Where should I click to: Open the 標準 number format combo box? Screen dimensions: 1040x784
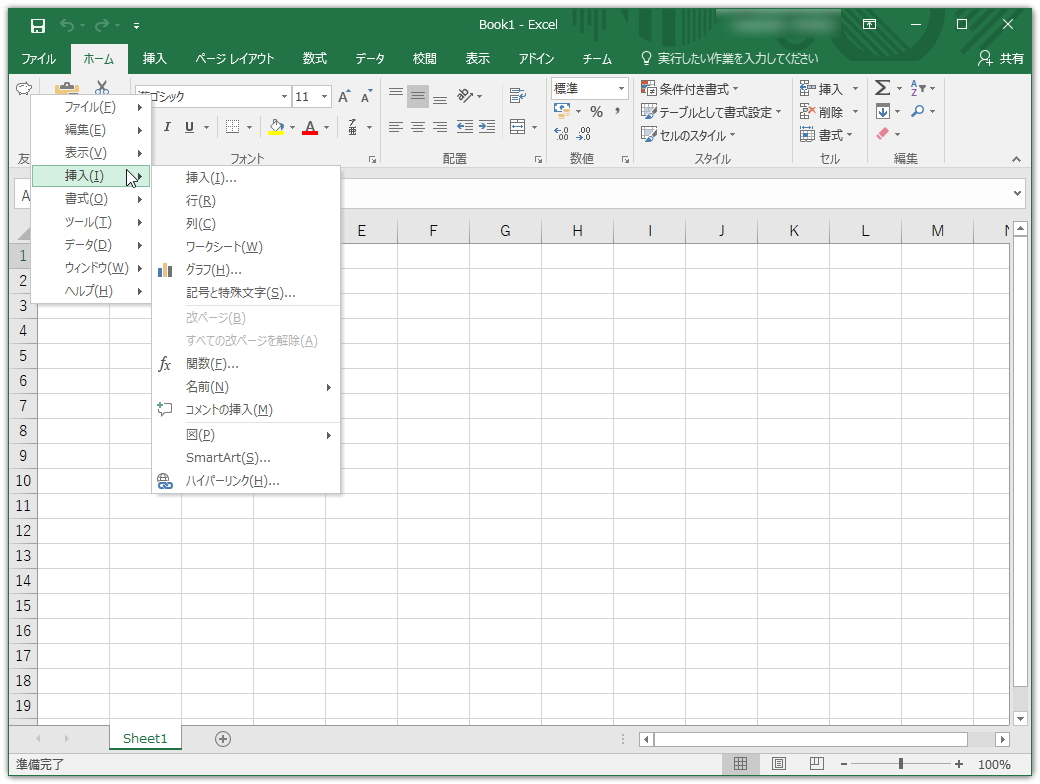point(589,88)
